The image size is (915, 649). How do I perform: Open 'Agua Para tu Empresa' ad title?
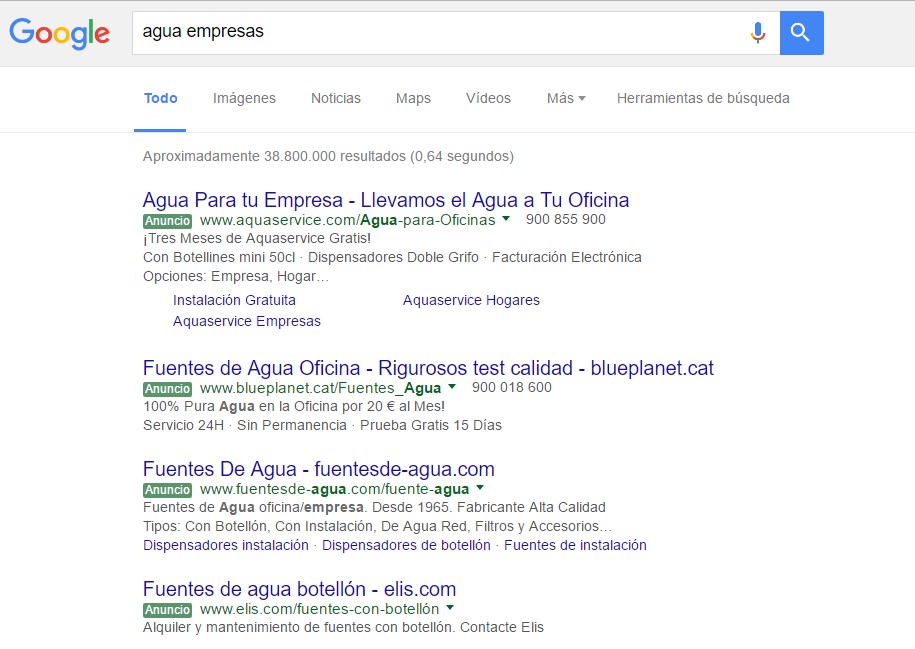[x=386, y=200]
